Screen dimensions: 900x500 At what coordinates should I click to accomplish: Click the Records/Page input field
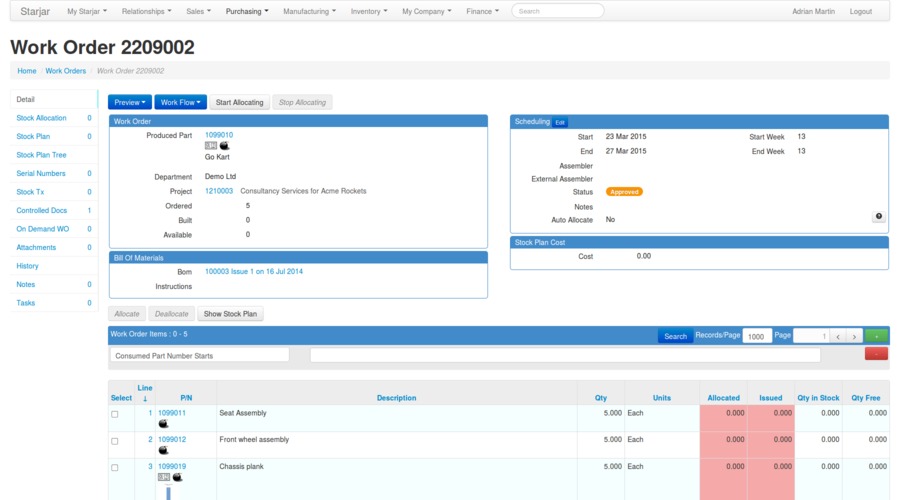click(756, 337)
